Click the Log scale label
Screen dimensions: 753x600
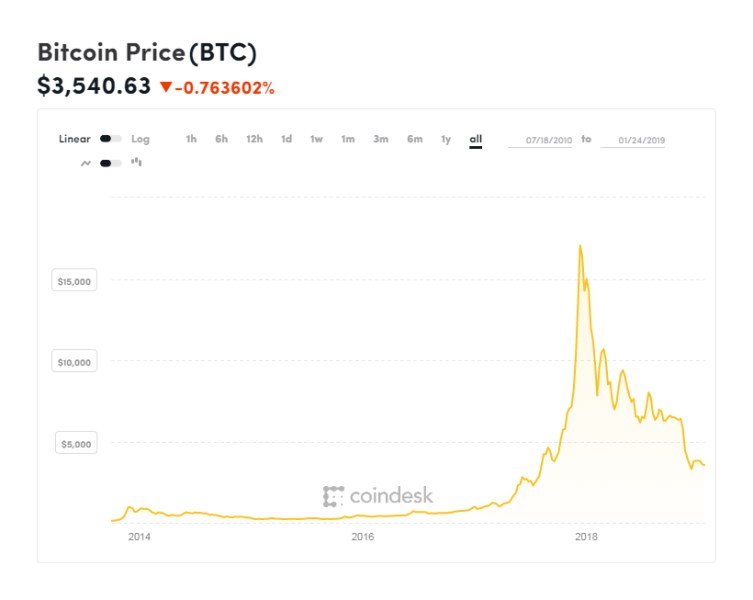tap(140, 139)
